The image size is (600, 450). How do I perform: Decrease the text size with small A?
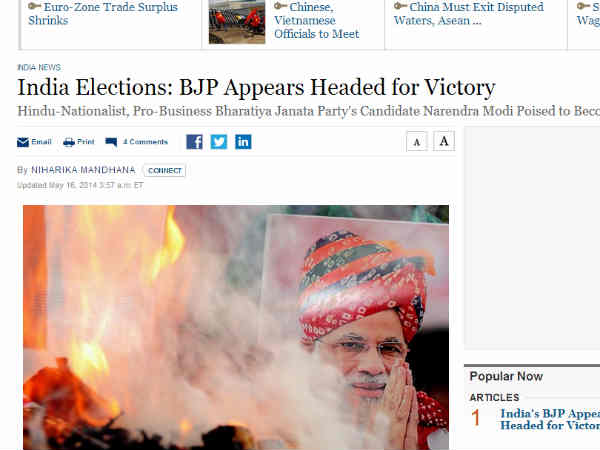pos(417,142)
